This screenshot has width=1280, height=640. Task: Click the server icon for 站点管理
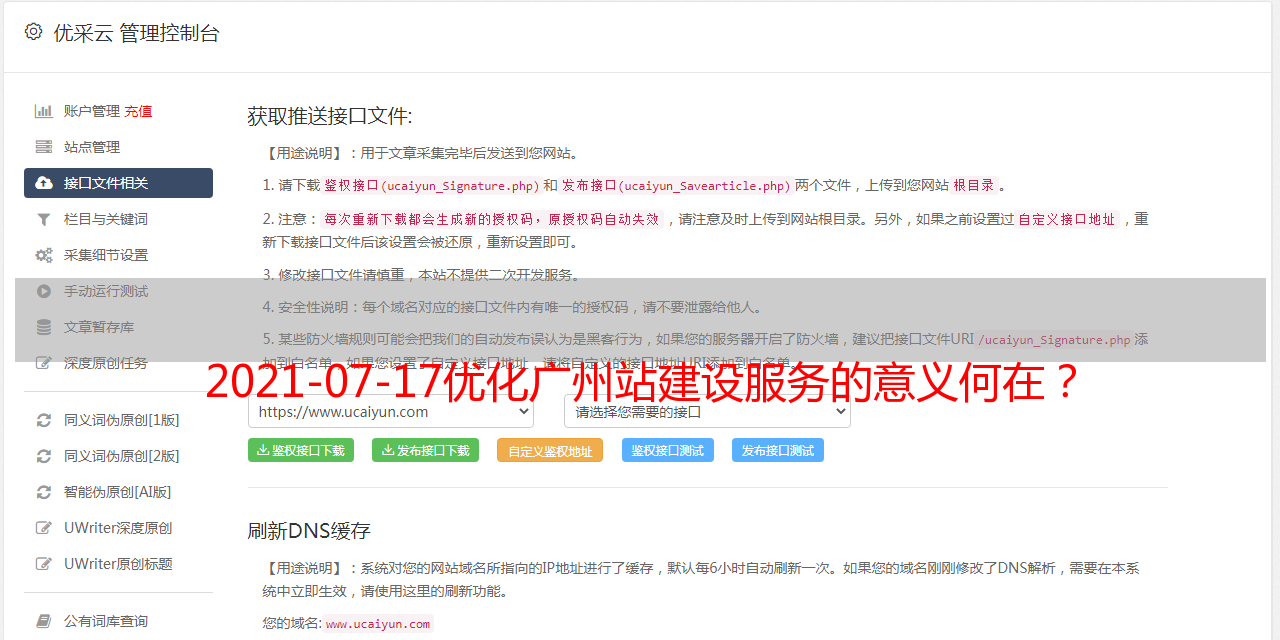[x=44, y=147]
